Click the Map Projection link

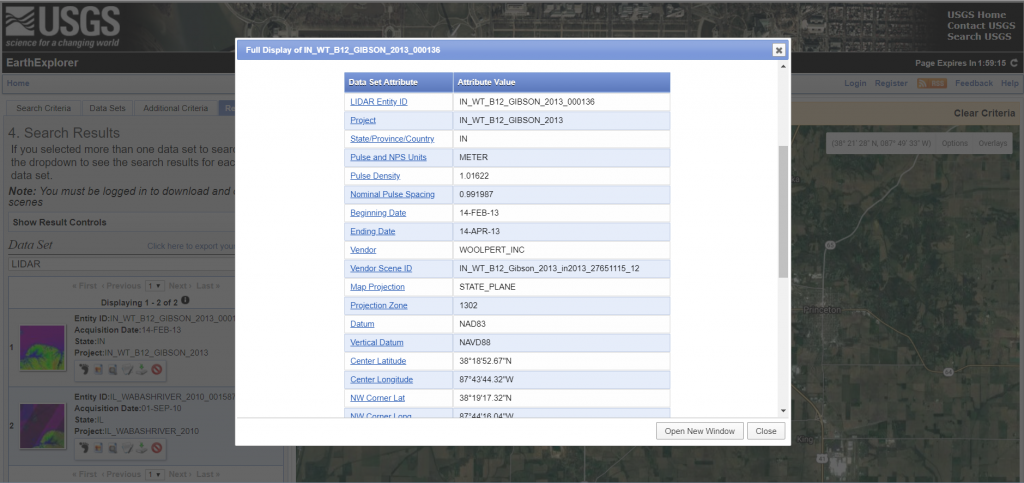[377, 287]
